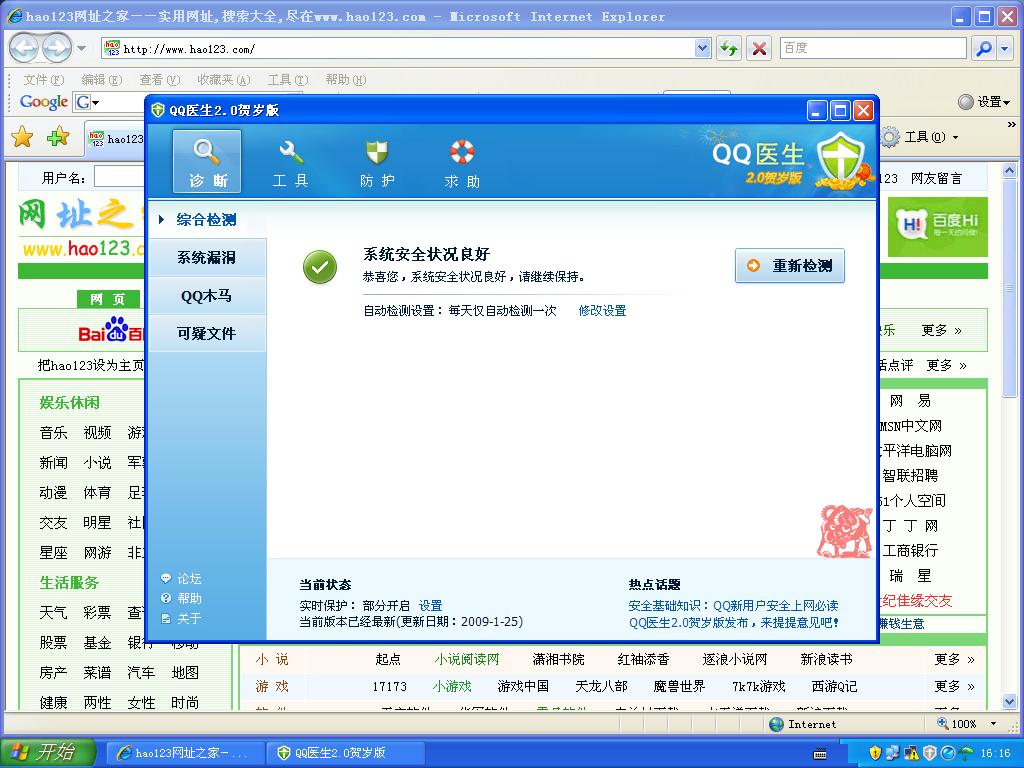The width and height of the screenshot is (1024, 768).
Task: Open the 帮助(H) menu in IE
Action: click(345, 80)
